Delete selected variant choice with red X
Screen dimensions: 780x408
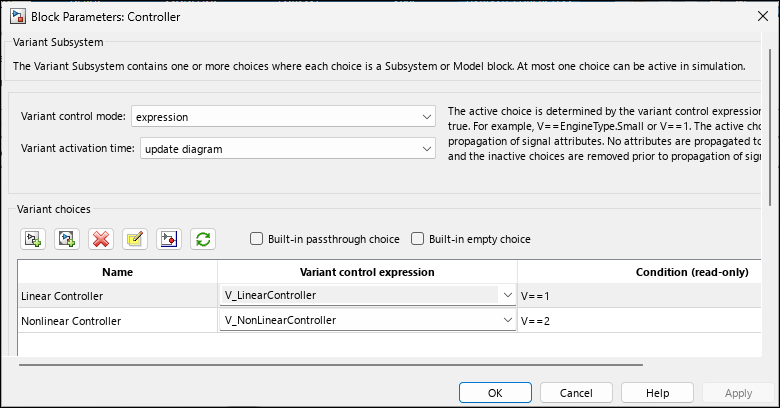tap(101, 239)
